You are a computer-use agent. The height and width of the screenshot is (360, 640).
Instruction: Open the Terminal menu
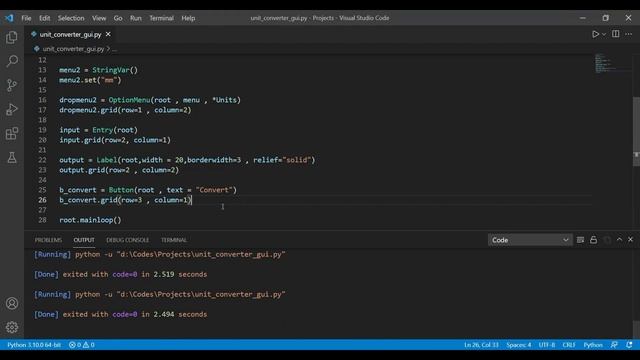161,18
